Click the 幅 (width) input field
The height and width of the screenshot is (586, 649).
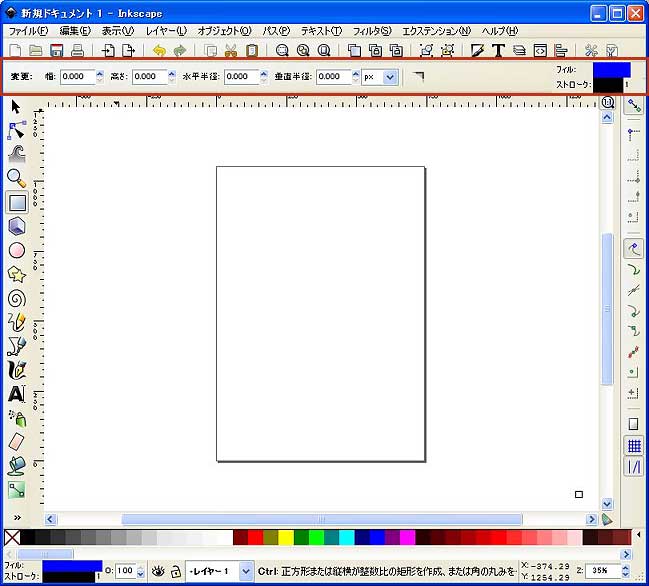coord(77,76)
